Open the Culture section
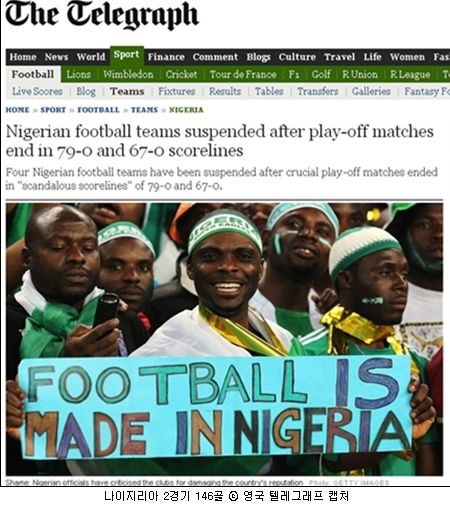 tap(297, 57)
